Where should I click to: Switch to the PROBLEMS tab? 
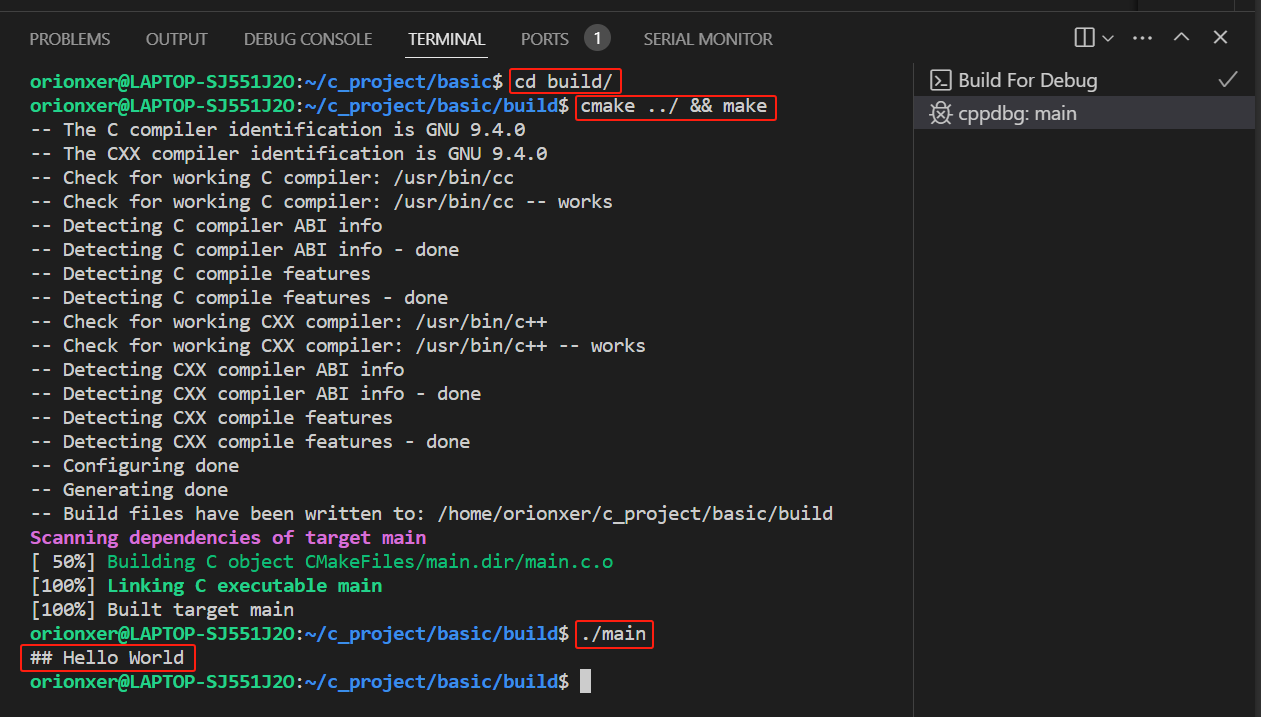[x=70, y=39]
